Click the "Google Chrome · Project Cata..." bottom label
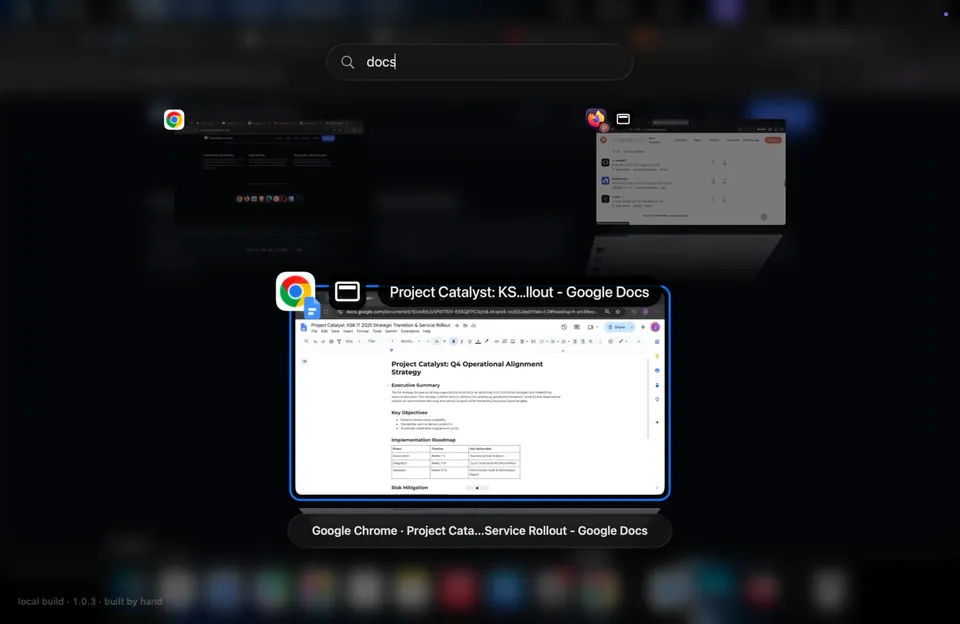This screenshot has height=624, width=960. [479, 531]
